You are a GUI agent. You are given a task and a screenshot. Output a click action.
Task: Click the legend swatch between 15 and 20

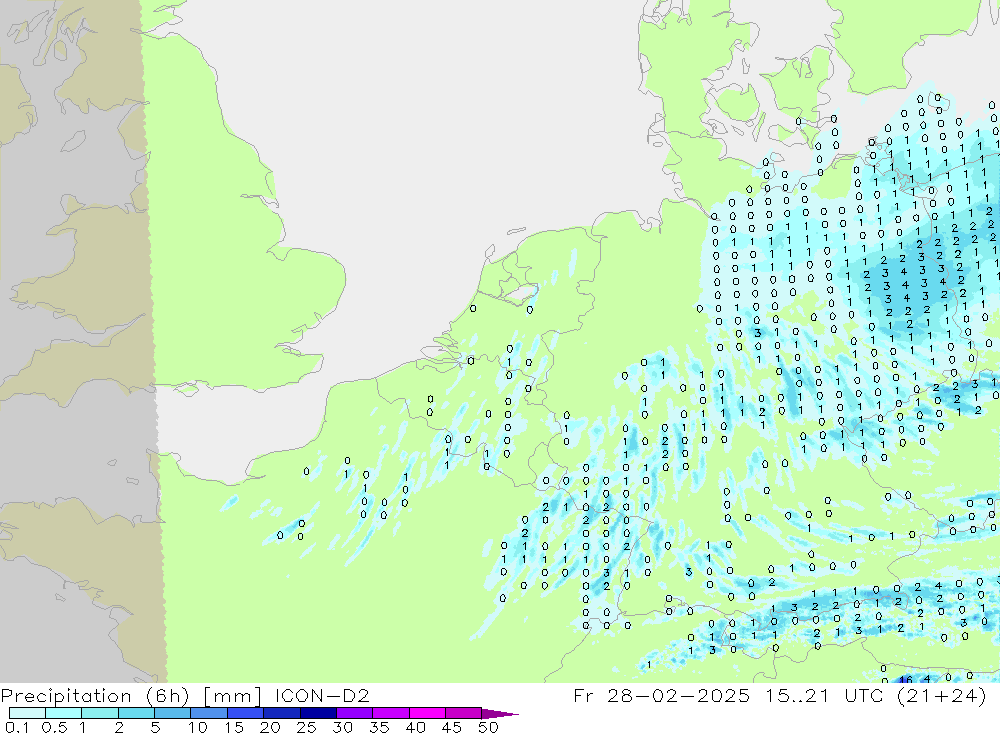pos(246,713)
